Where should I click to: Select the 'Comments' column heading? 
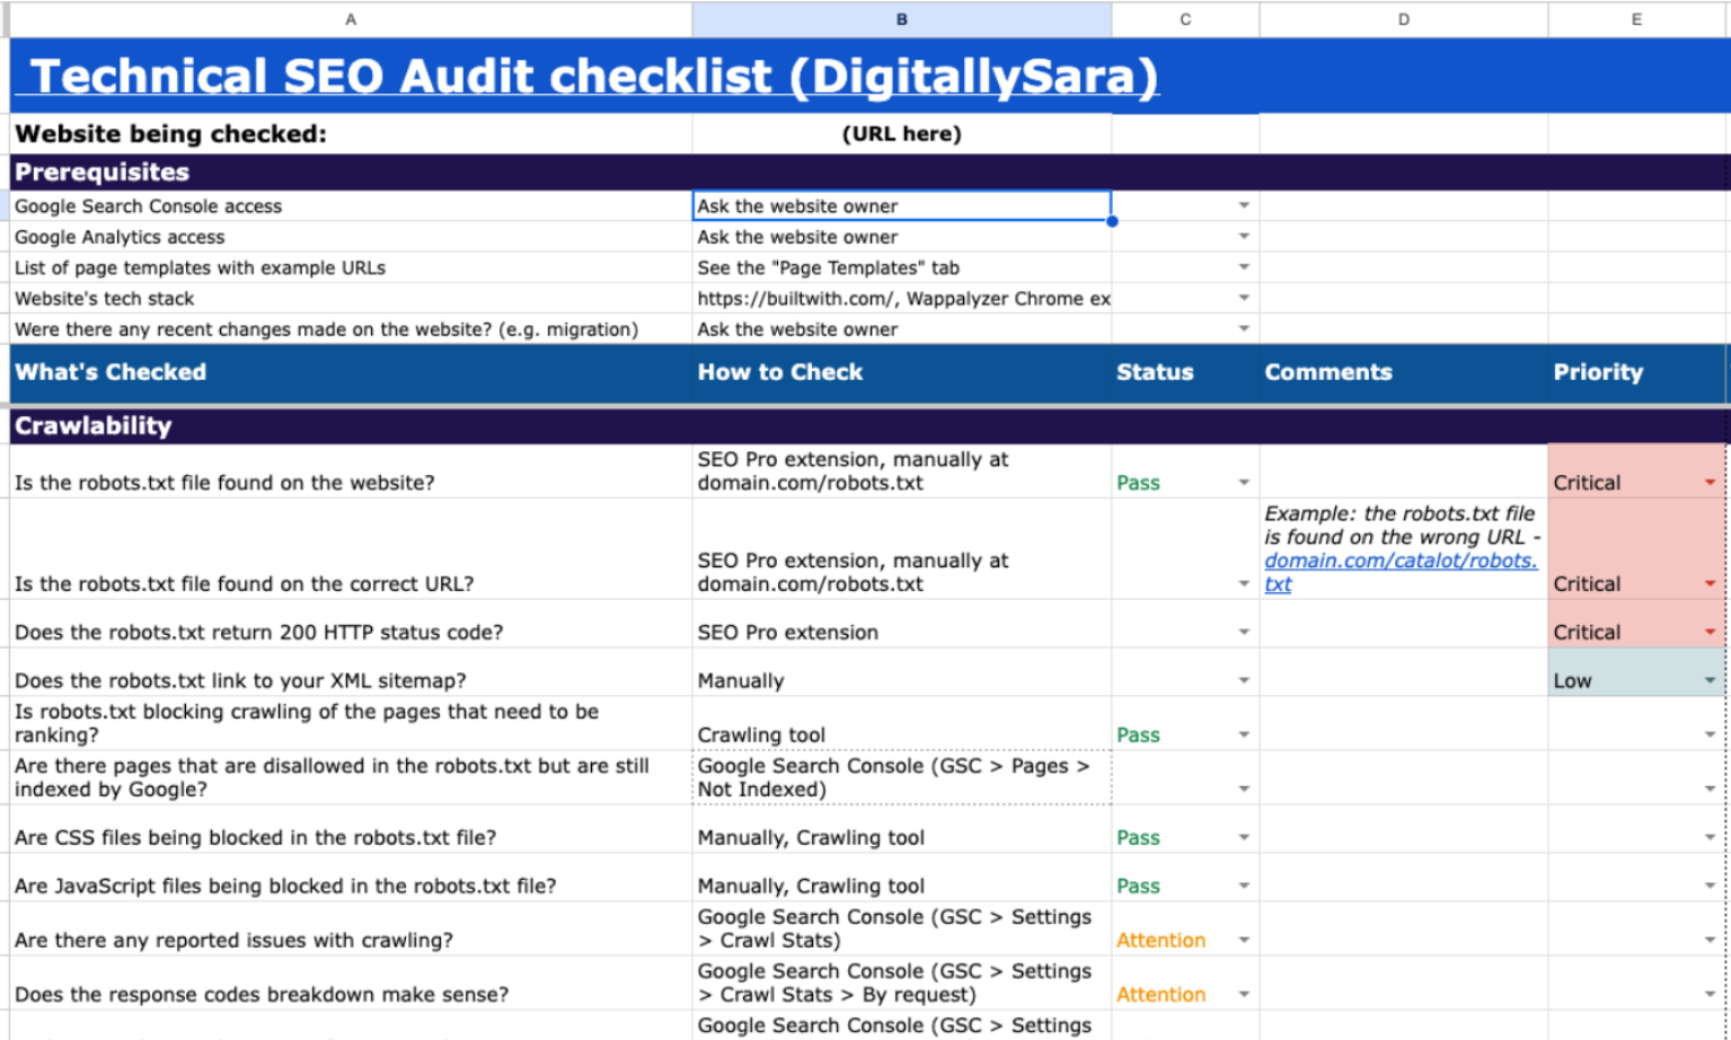click(x=1404, y=373)
